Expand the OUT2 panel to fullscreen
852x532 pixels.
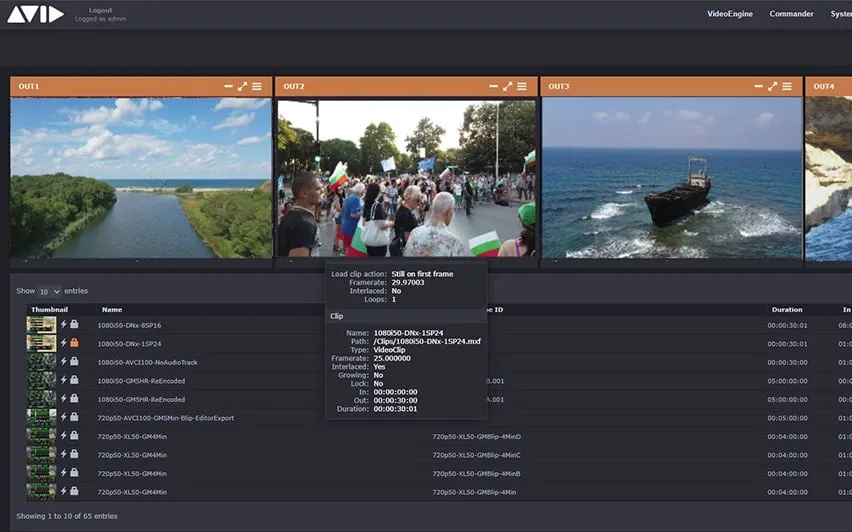[508, 87]
